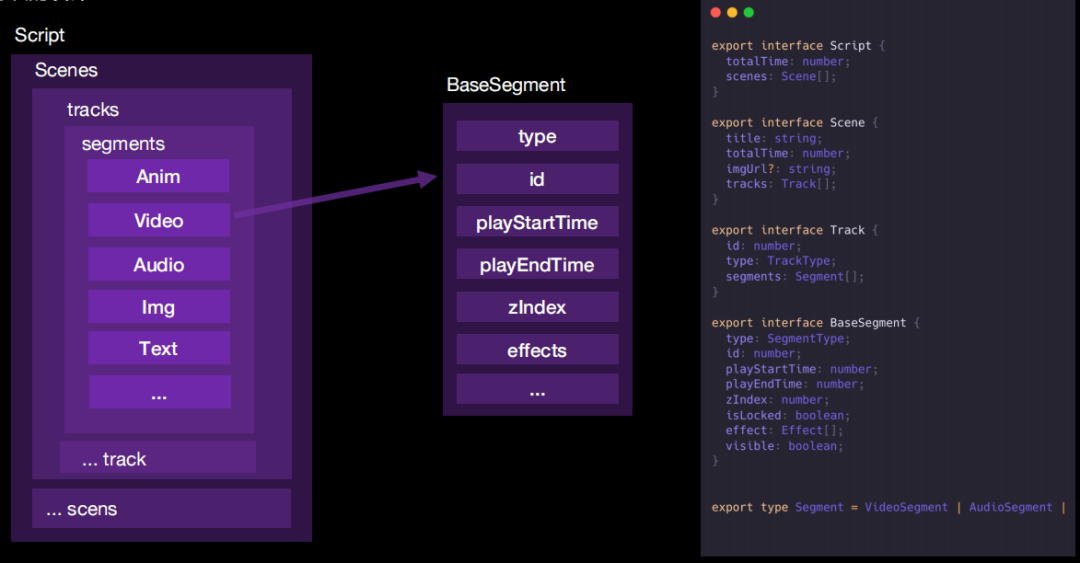Select the Audio segment box

[159, 264]
